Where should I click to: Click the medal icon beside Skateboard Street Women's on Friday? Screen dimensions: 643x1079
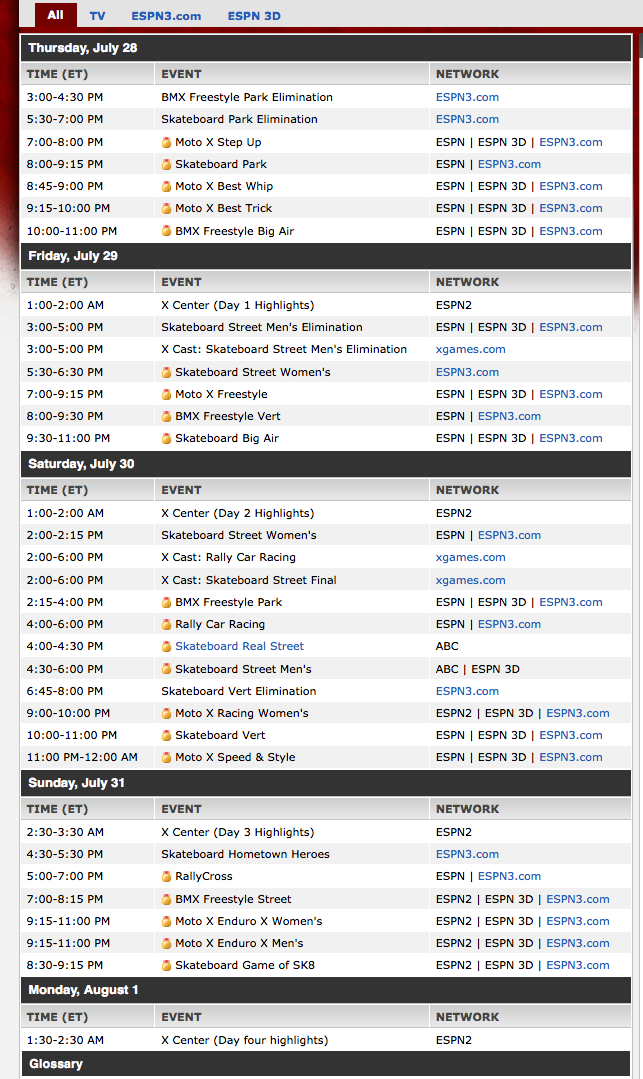pyautogui.click(x=167, y=372)
